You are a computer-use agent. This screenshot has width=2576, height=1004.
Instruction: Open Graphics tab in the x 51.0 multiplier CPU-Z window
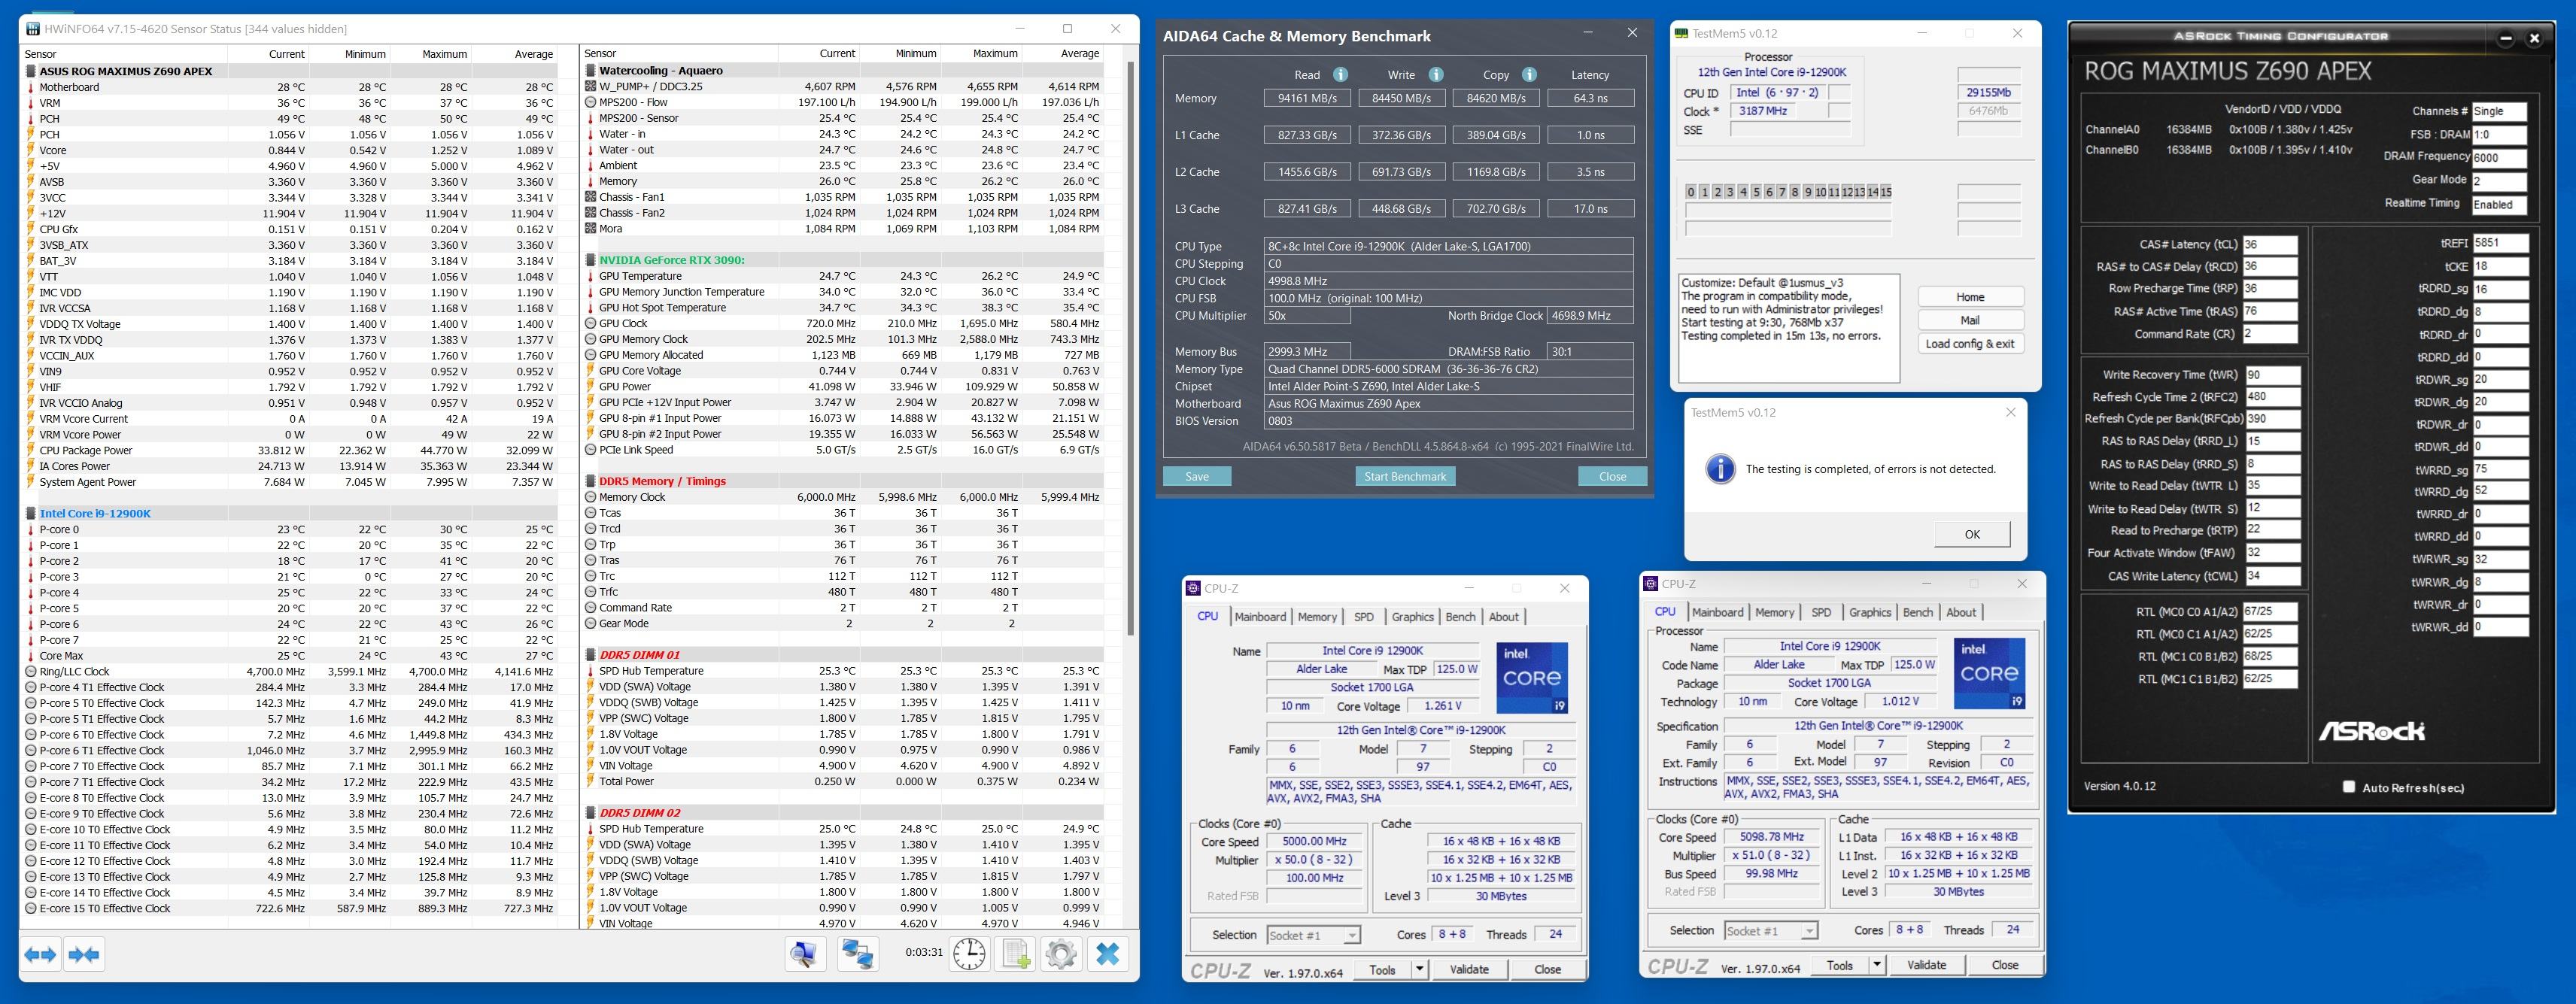pyautogui.click(x=1869, y=612)
